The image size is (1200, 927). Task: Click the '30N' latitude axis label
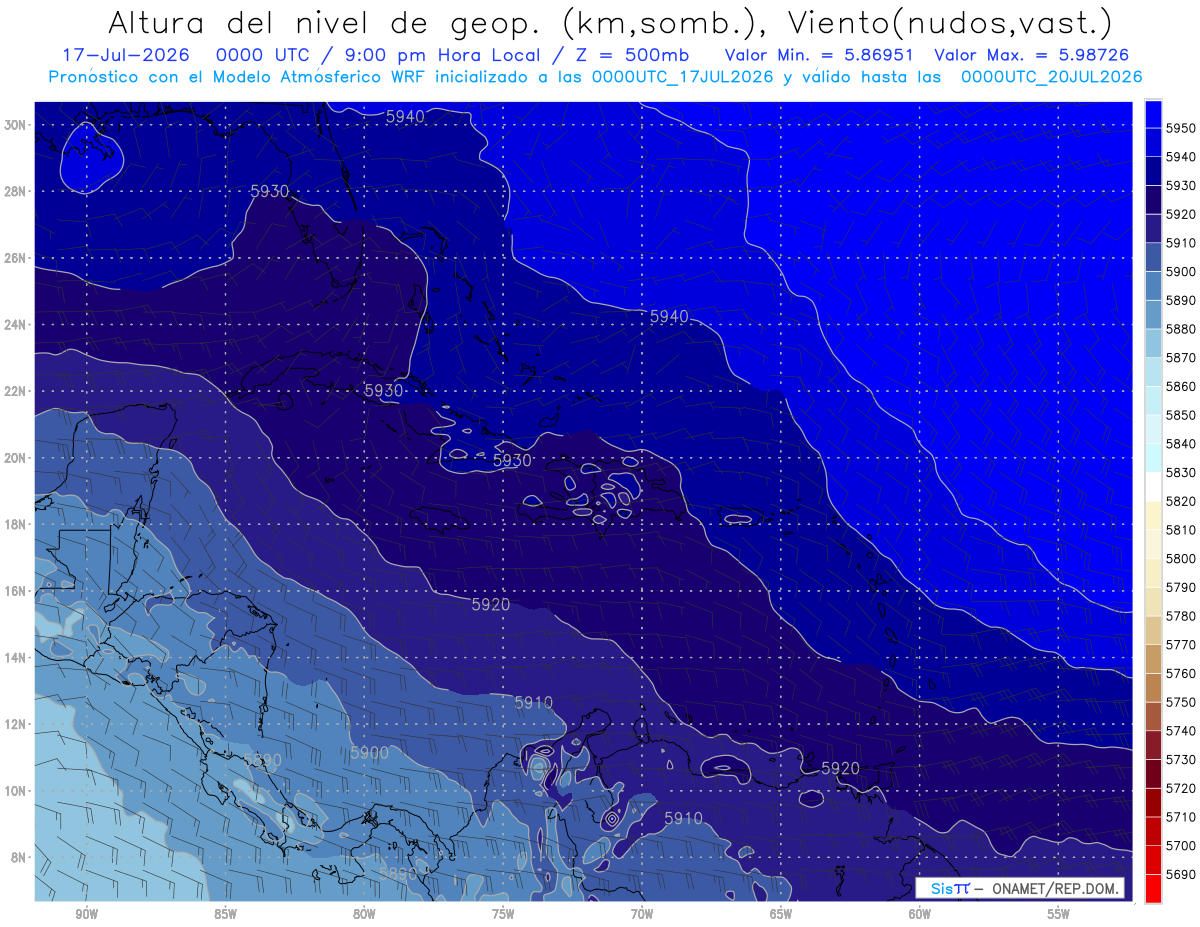click(16, 125)
